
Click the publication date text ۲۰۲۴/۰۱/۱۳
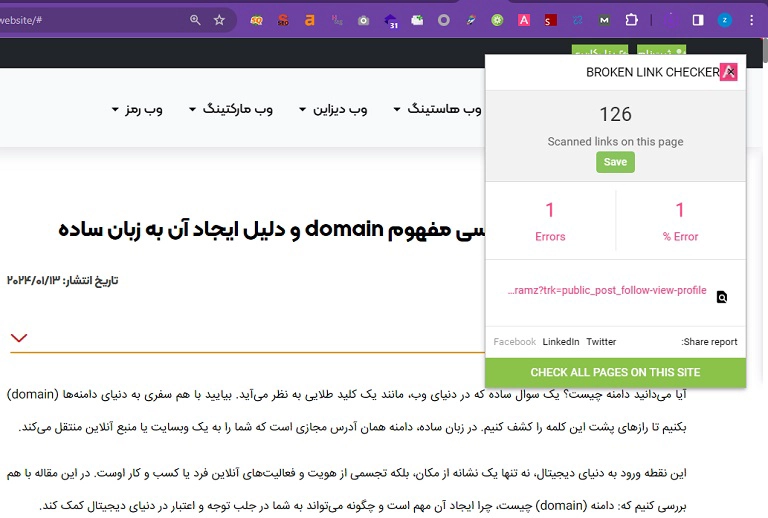(33, 281)
